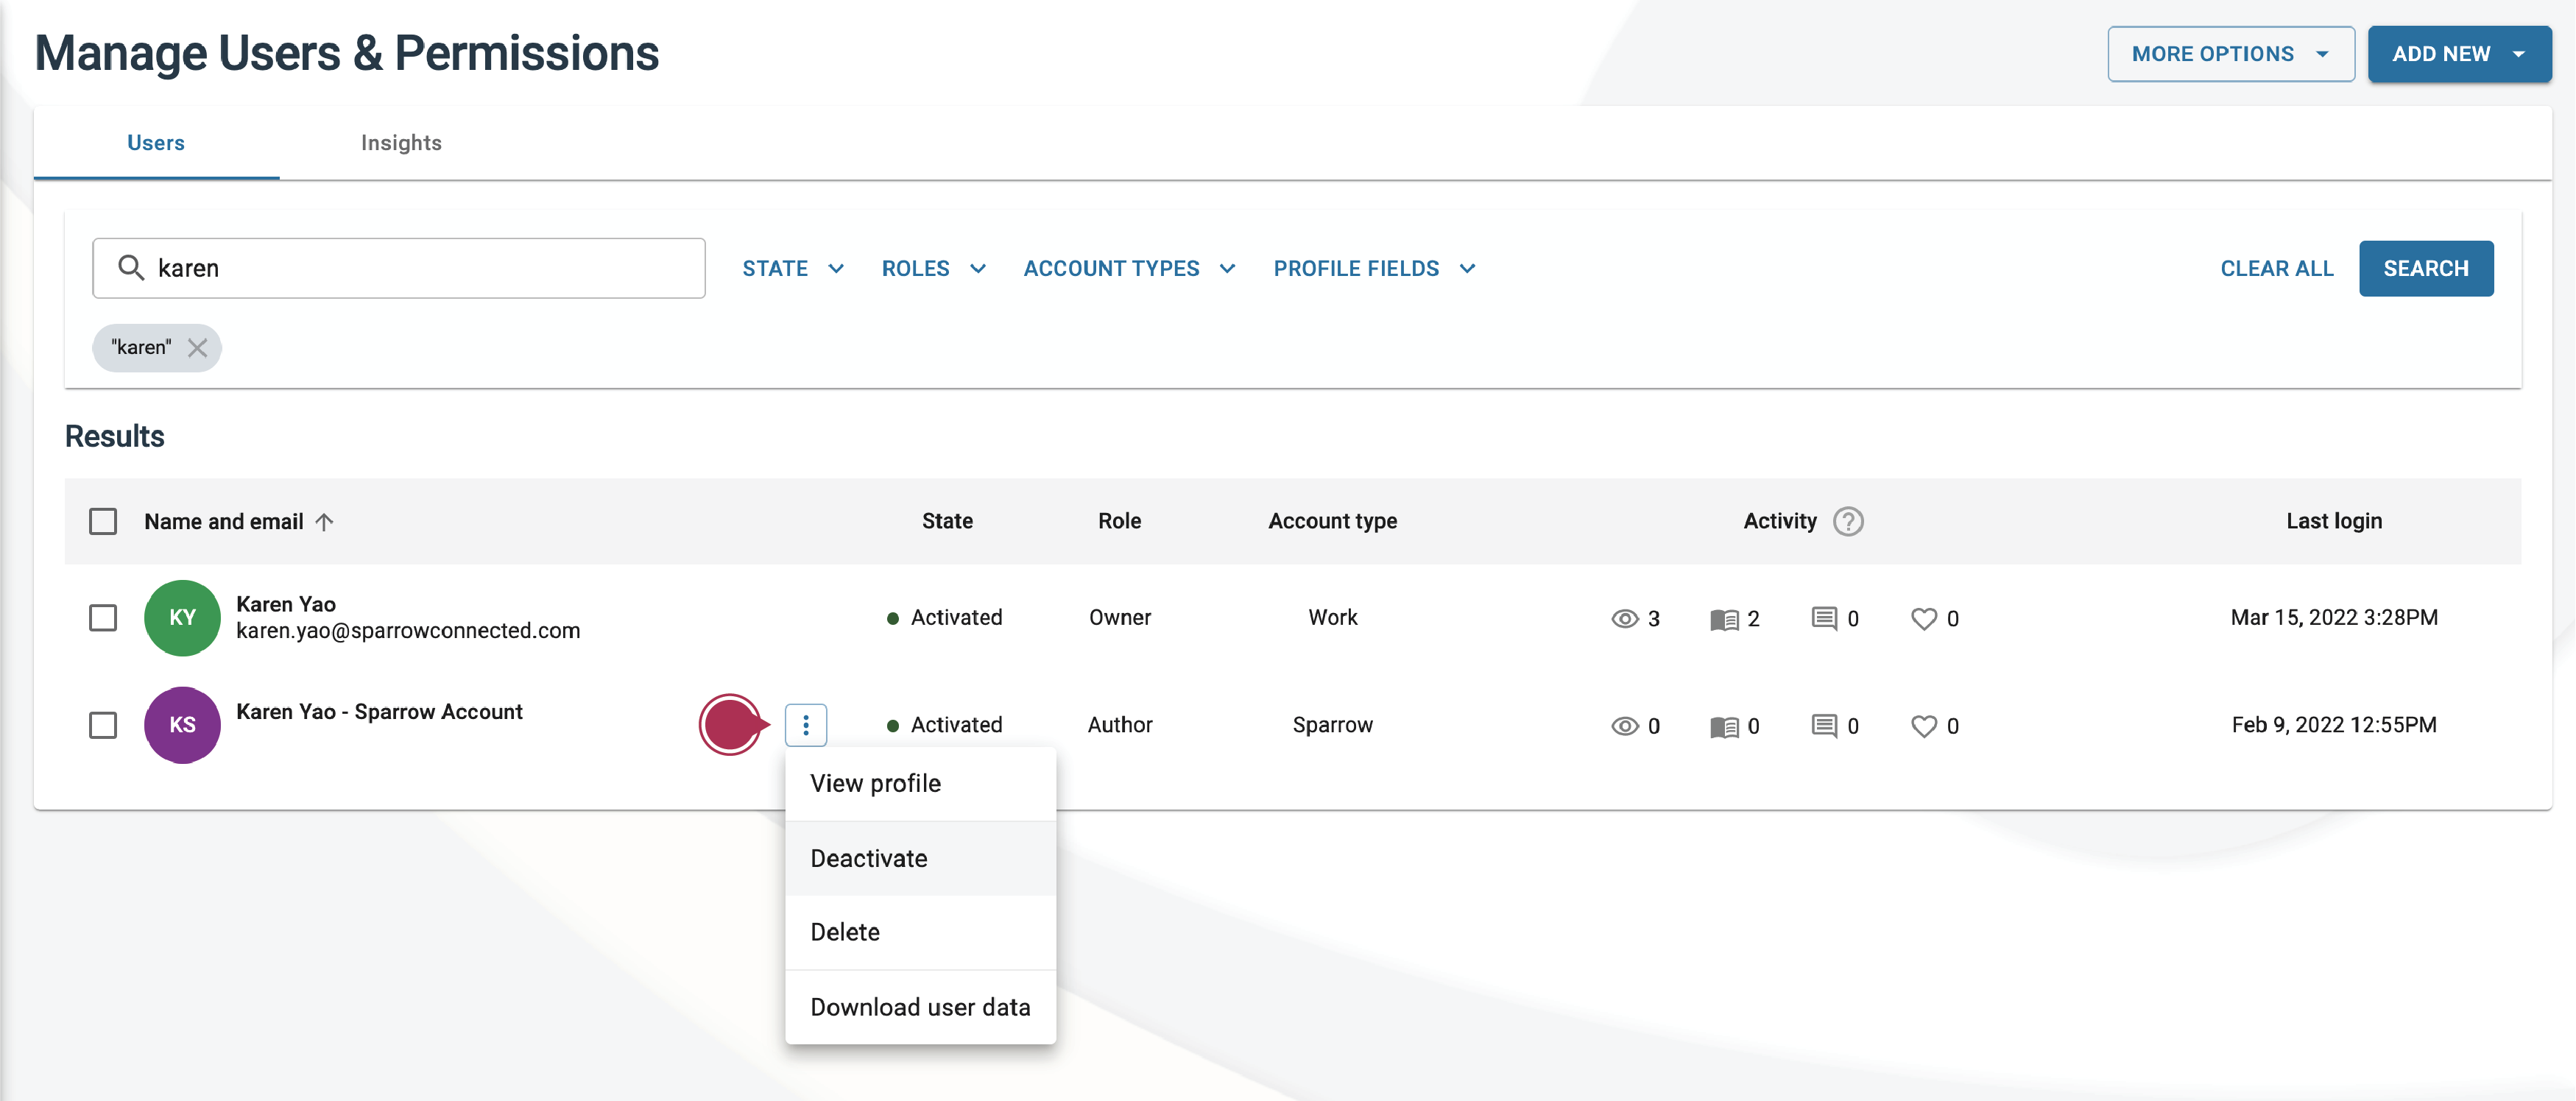Viewport: 2576px width, 1101px height.
Task: Switch to the Users tab
Action: pos(156,143)
